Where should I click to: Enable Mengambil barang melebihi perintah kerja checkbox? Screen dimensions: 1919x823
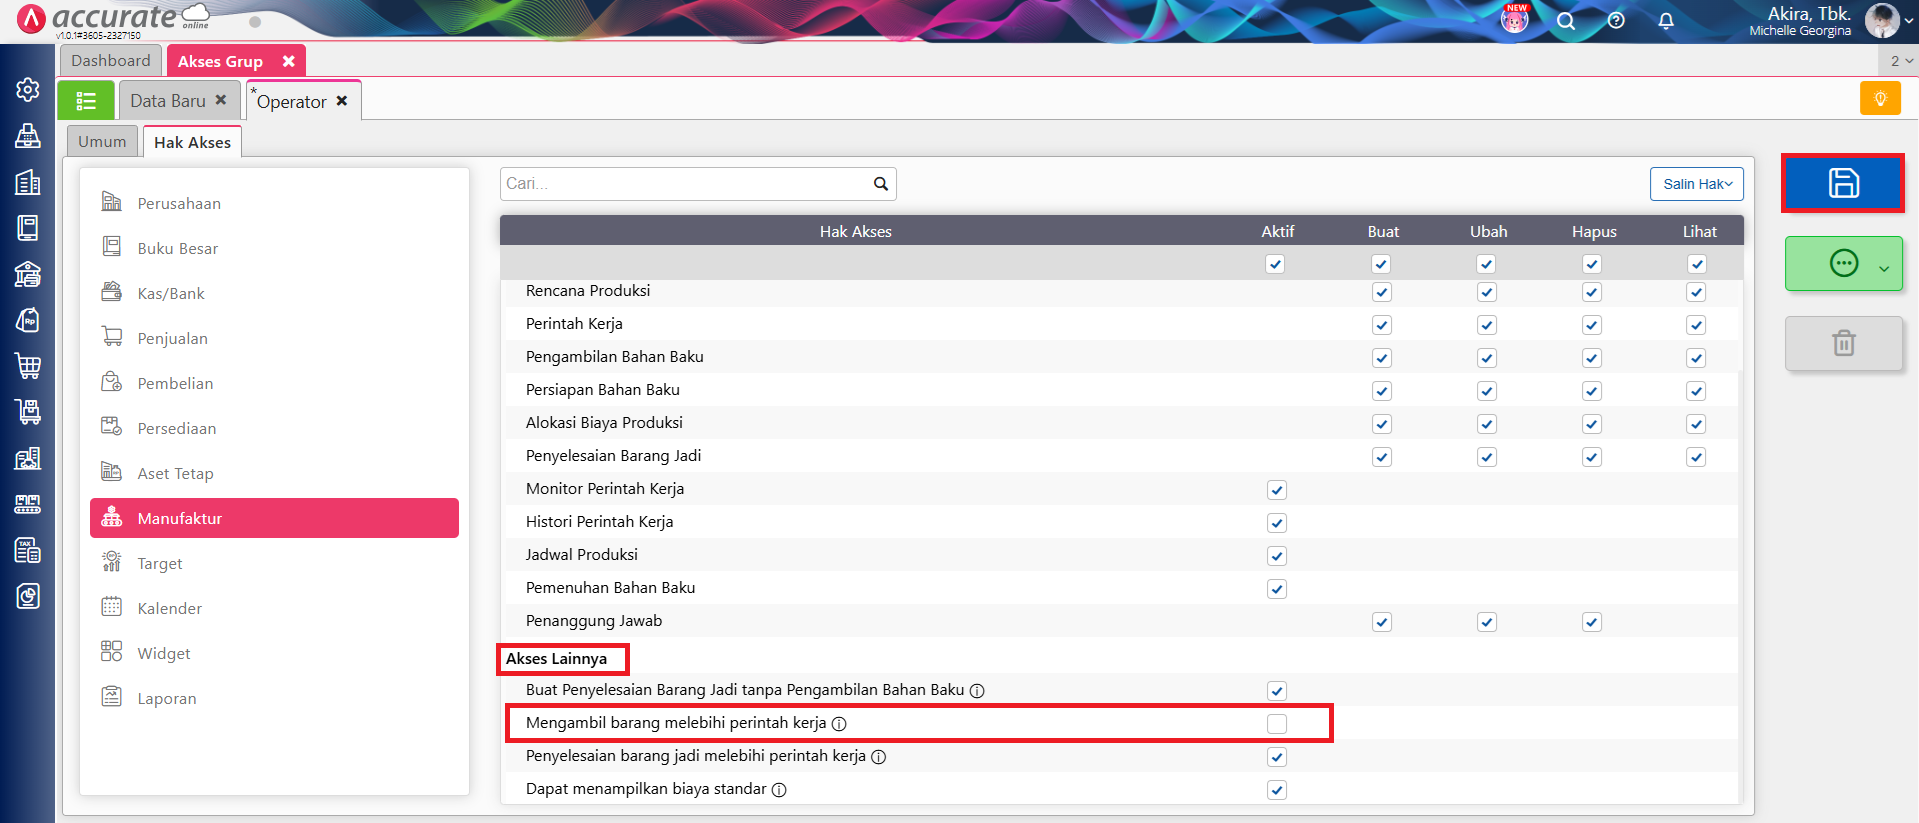pos(1276,724)
